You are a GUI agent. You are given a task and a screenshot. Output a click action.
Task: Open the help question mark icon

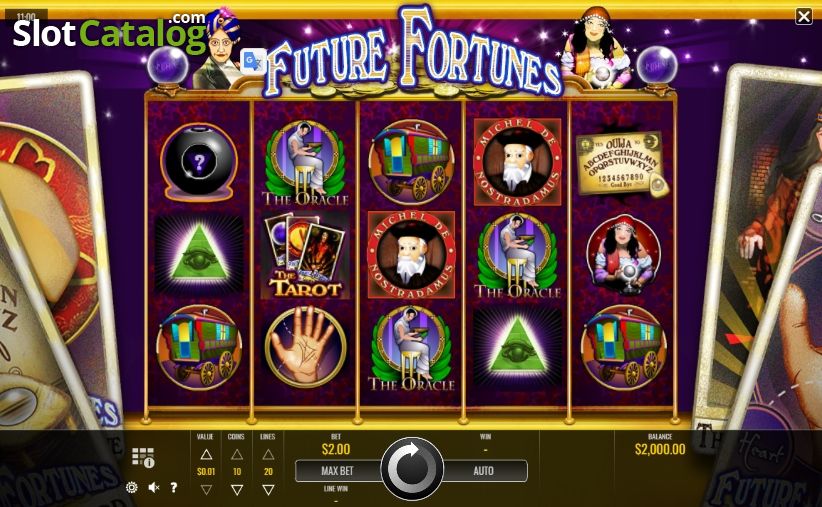[x=174, y=488]
